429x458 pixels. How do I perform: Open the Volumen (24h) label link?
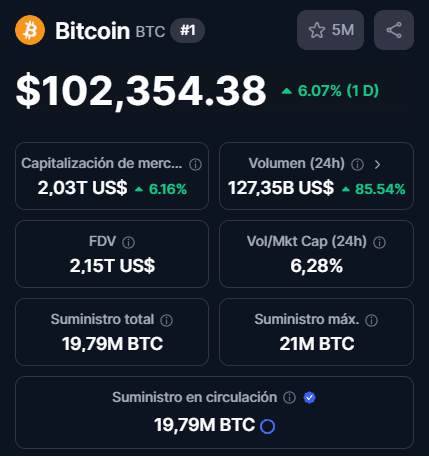pyautogui.click(x=297, y=163)
